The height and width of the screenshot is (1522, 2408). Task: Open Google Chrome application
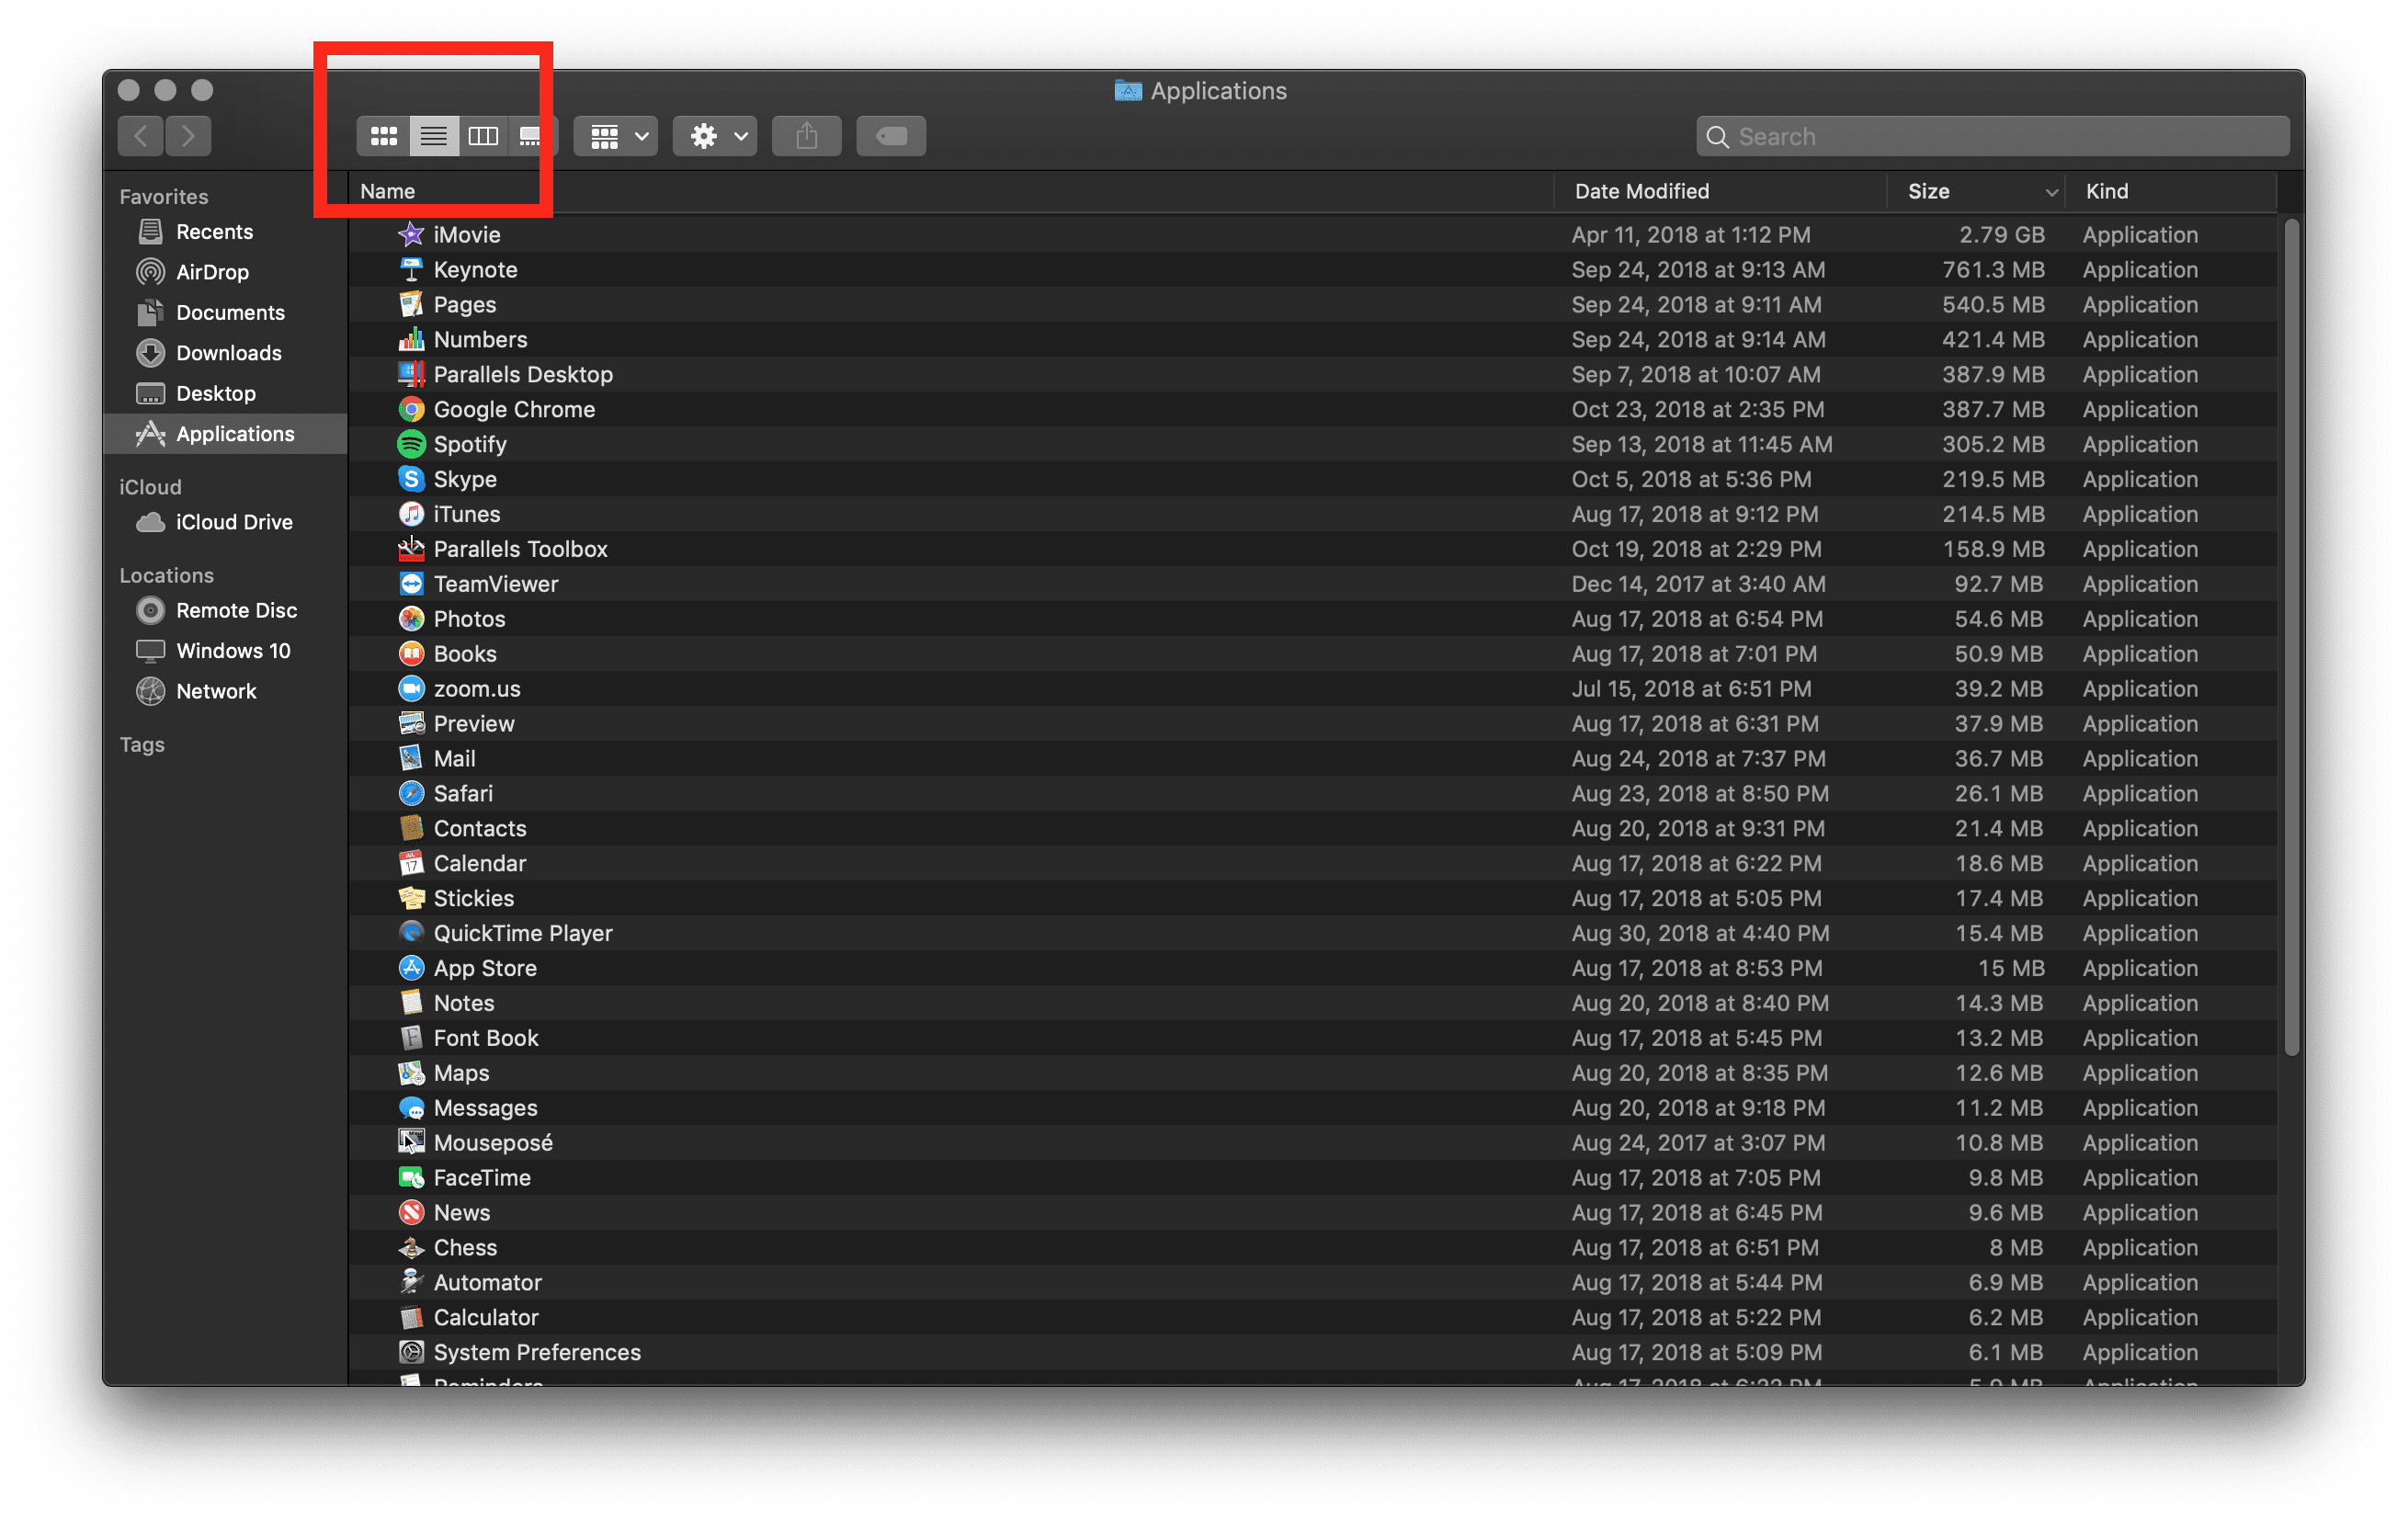pos(514,409)
